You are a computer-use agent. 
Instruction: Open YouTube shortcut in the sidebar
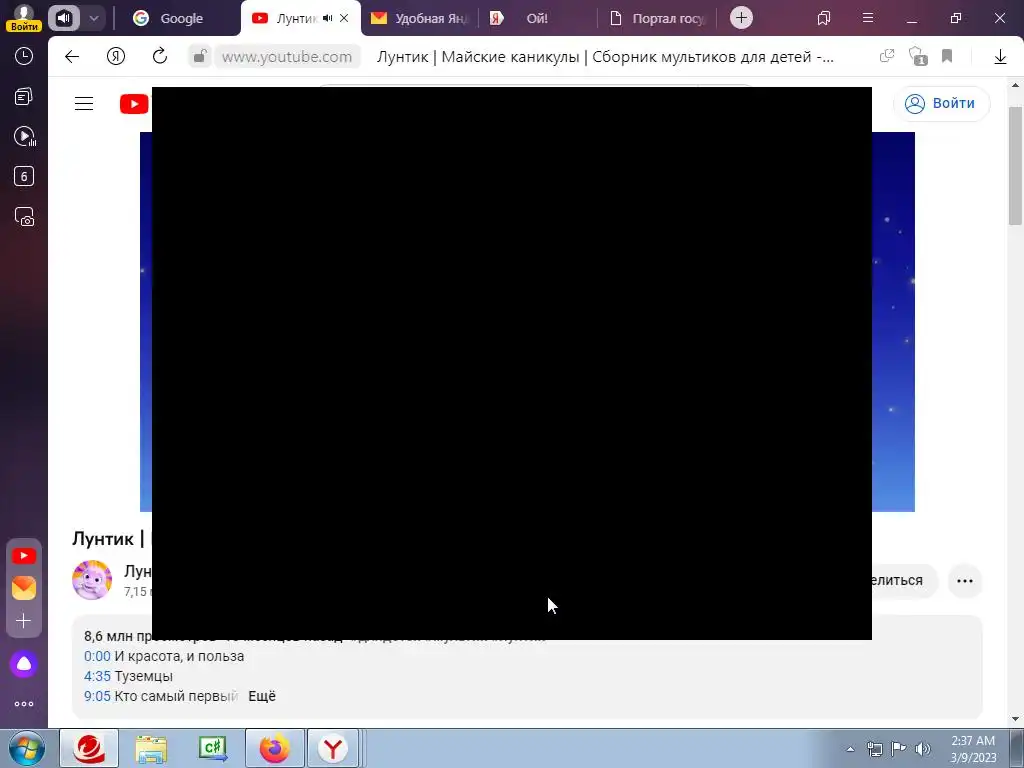click(24, 556)
